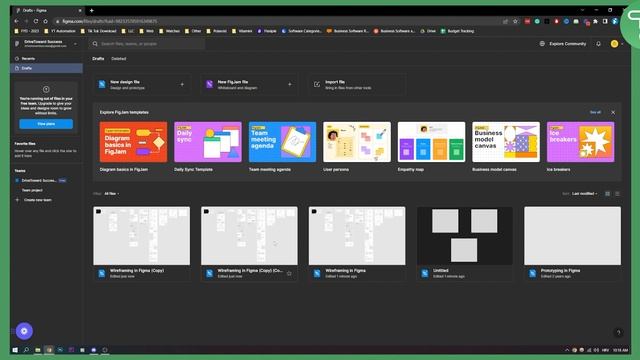Click See all FigJam templates
Screen dimensions: 640x360
595,112
